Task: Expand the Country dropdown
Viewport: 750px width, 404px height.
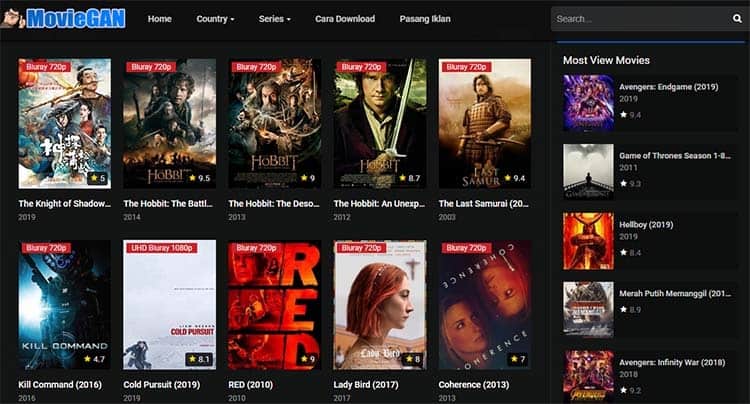Action: pos(215,19)
